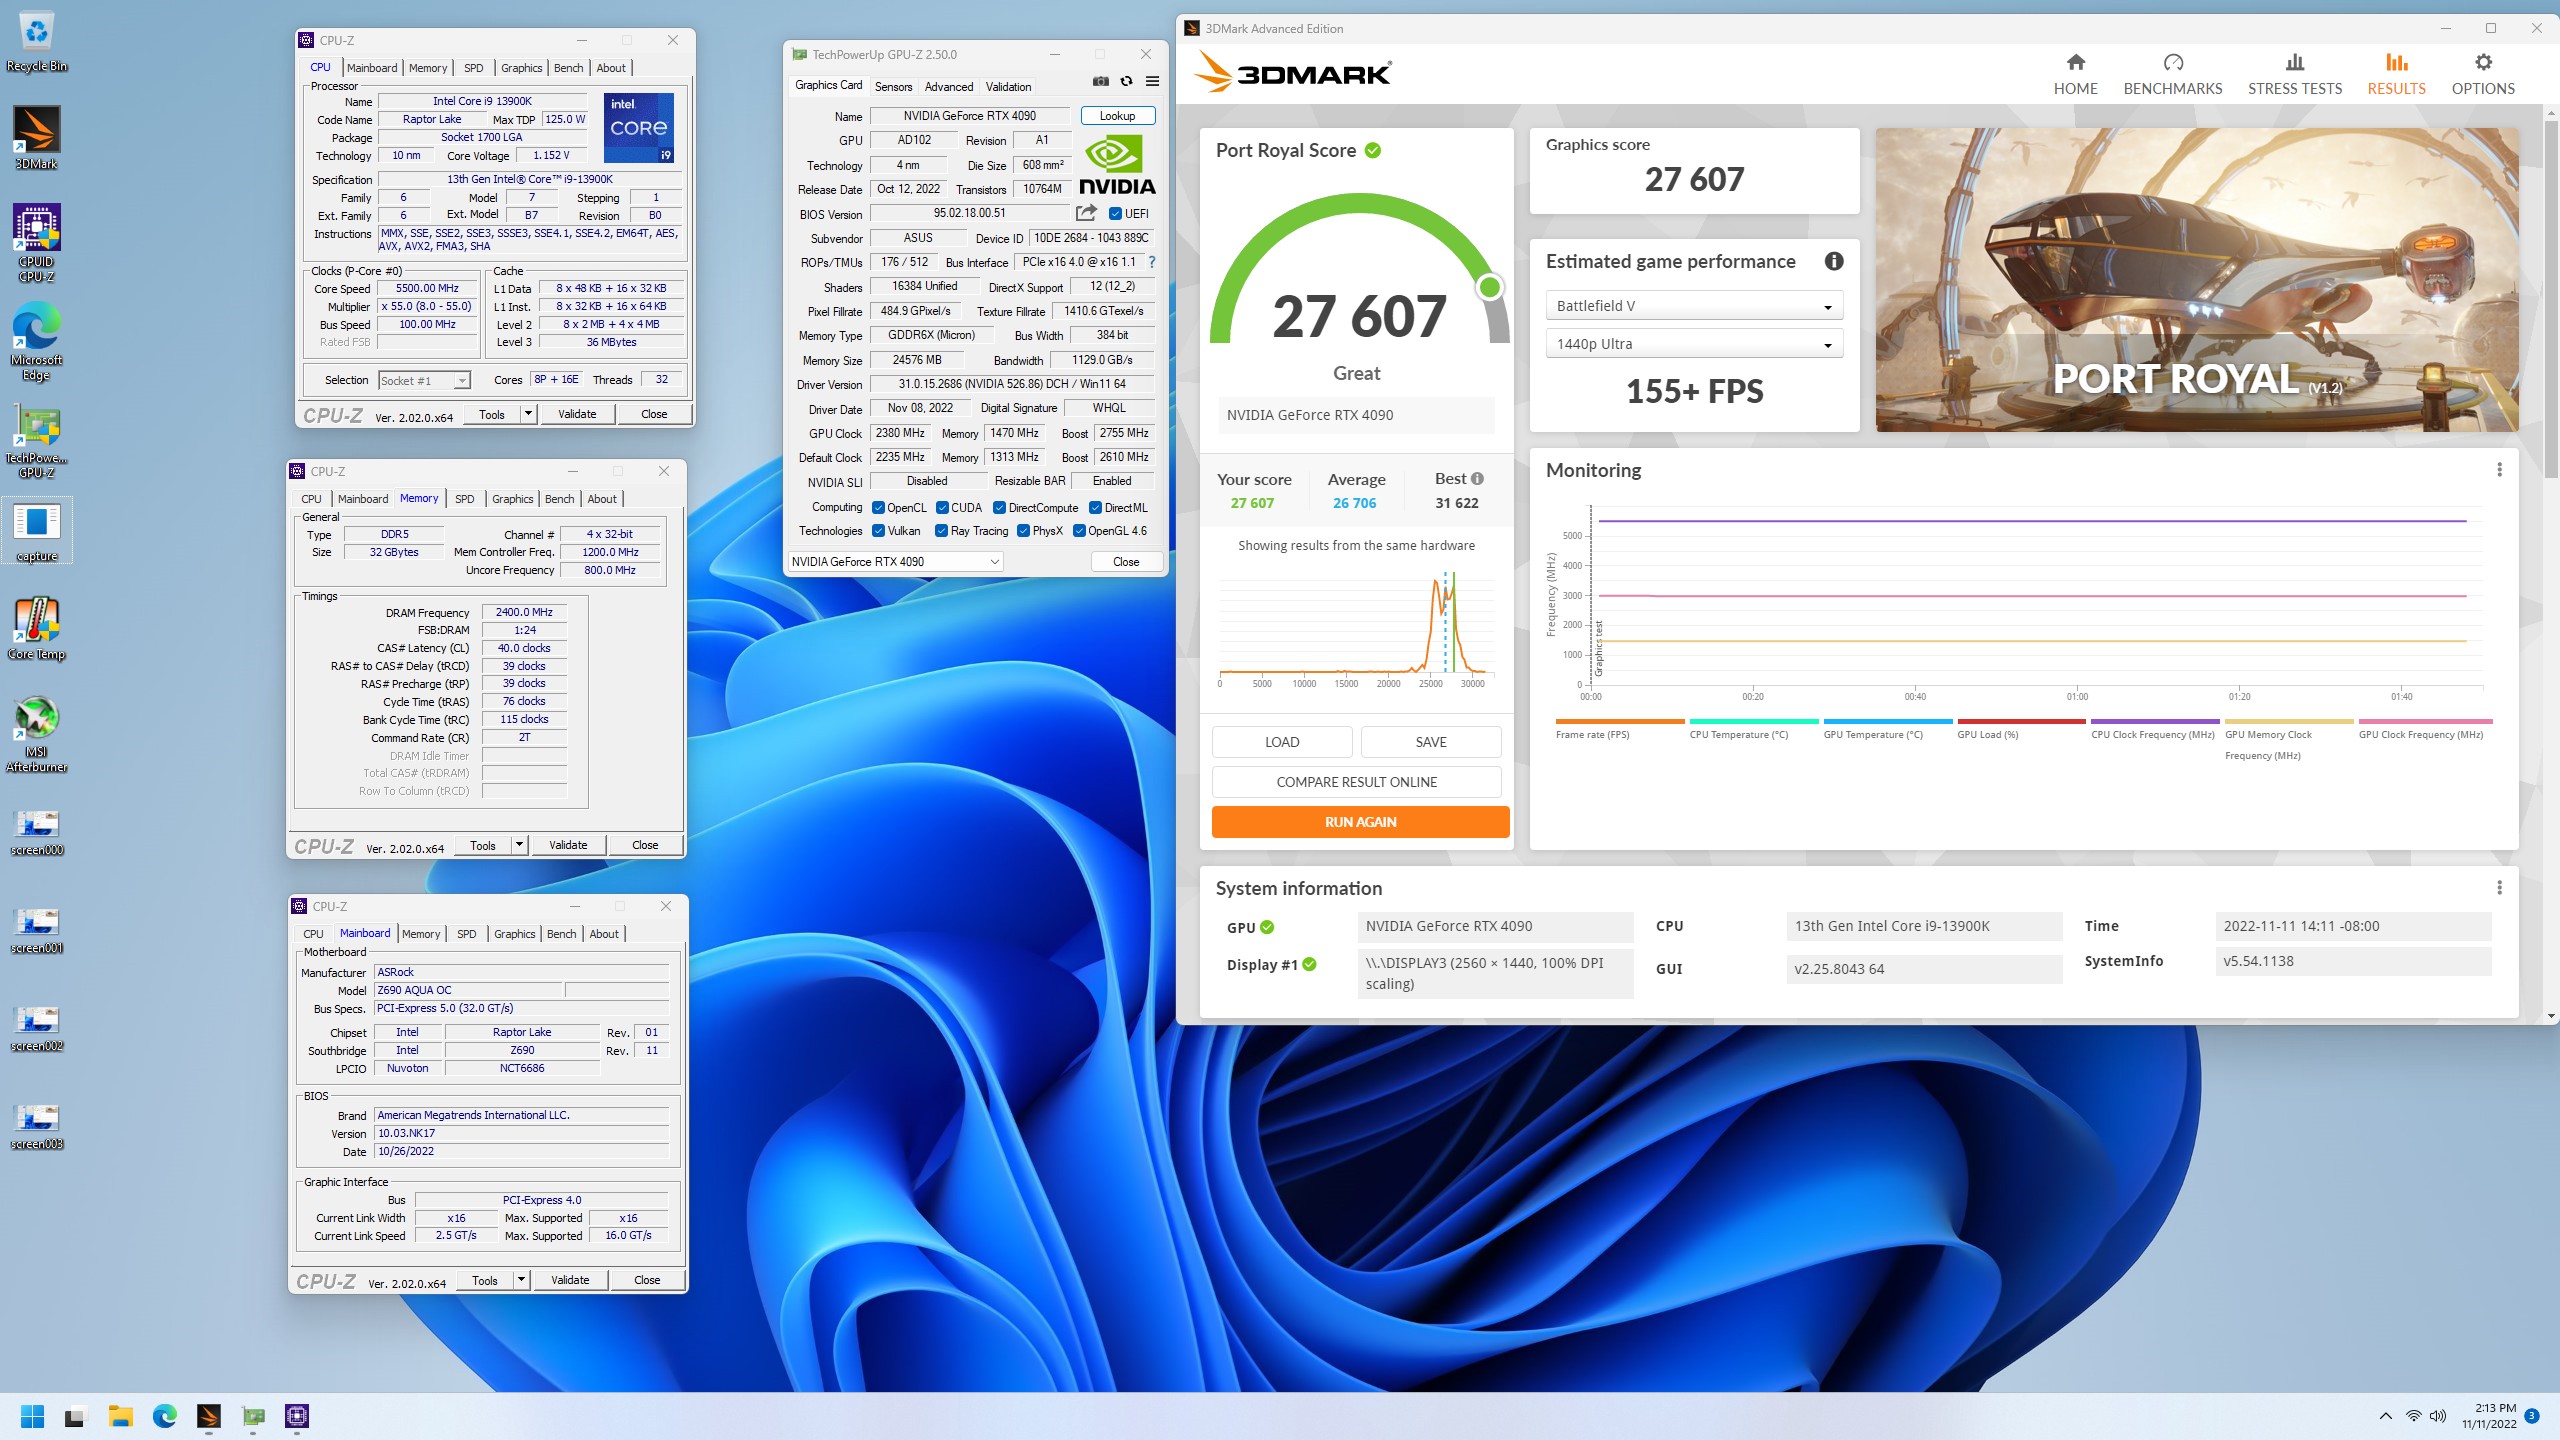
Task: Open the Memory tab in CPU-Z
Action: (x=420, y=498)
